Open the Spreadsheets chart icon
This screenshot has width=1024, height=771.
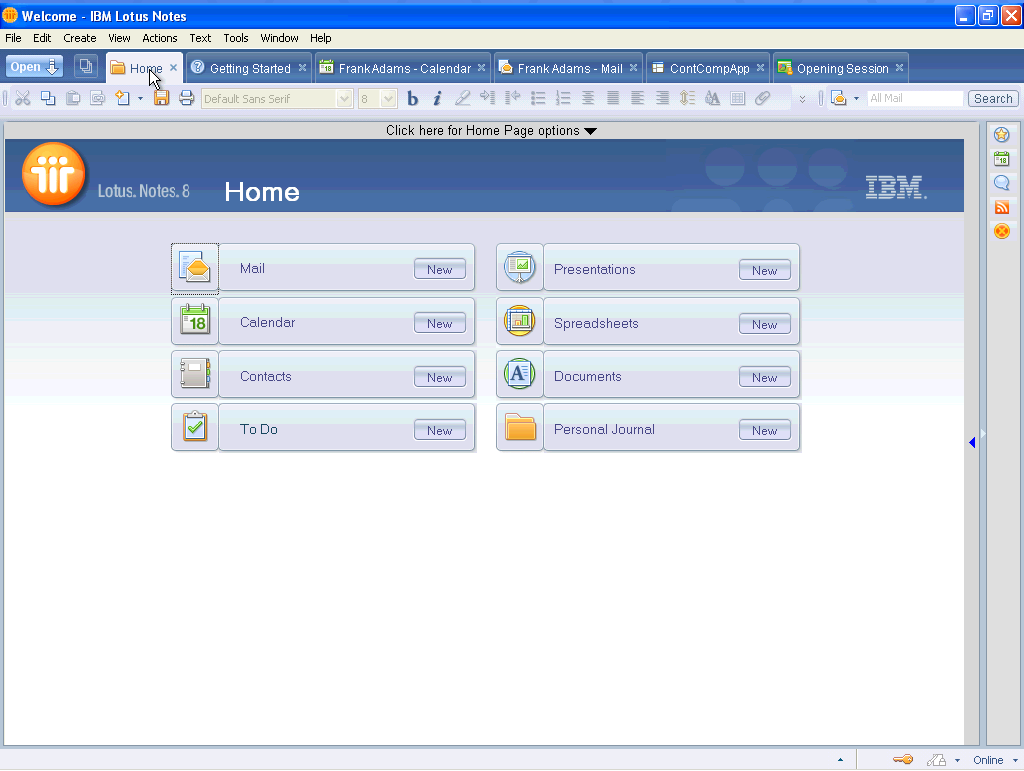click(519, 322)
